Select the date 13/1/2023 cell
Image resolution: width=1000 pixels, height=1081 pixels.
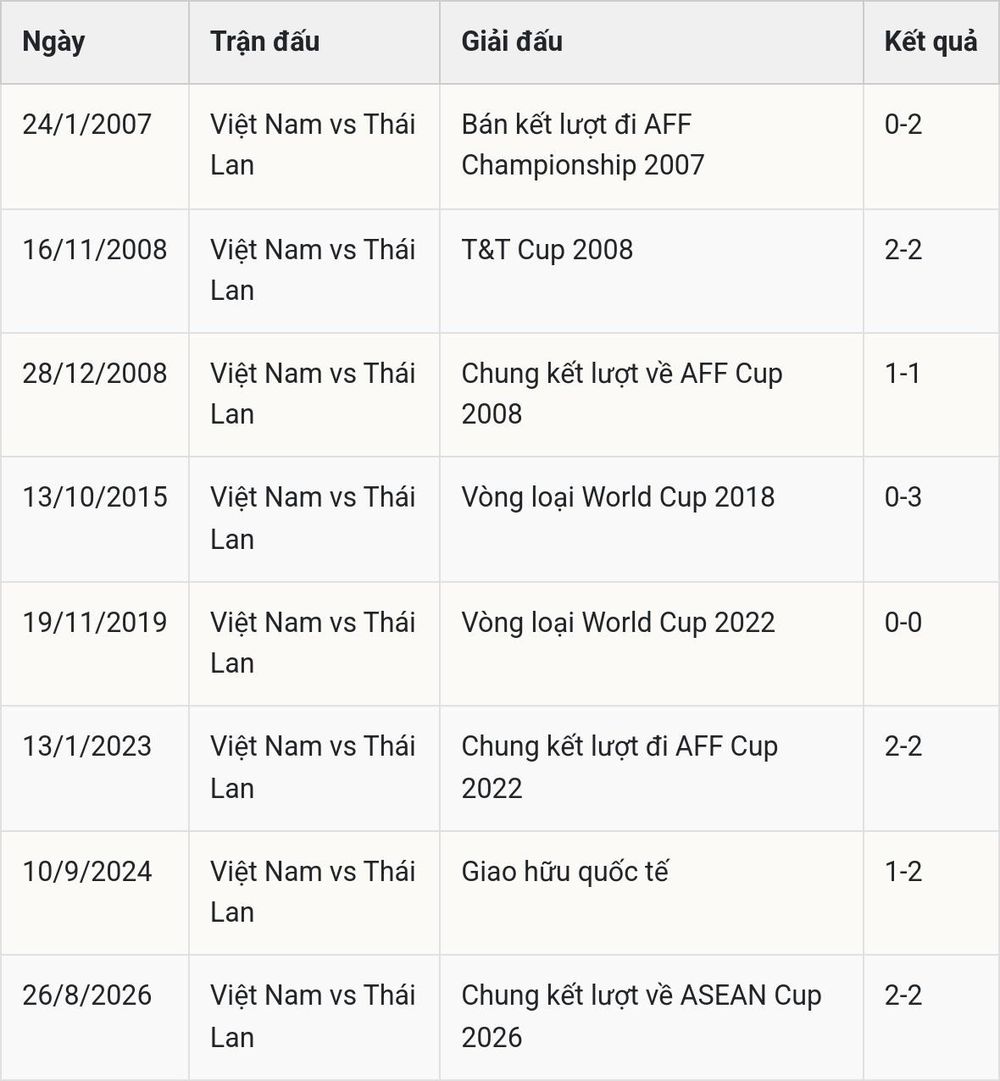(x=95, y=769)
